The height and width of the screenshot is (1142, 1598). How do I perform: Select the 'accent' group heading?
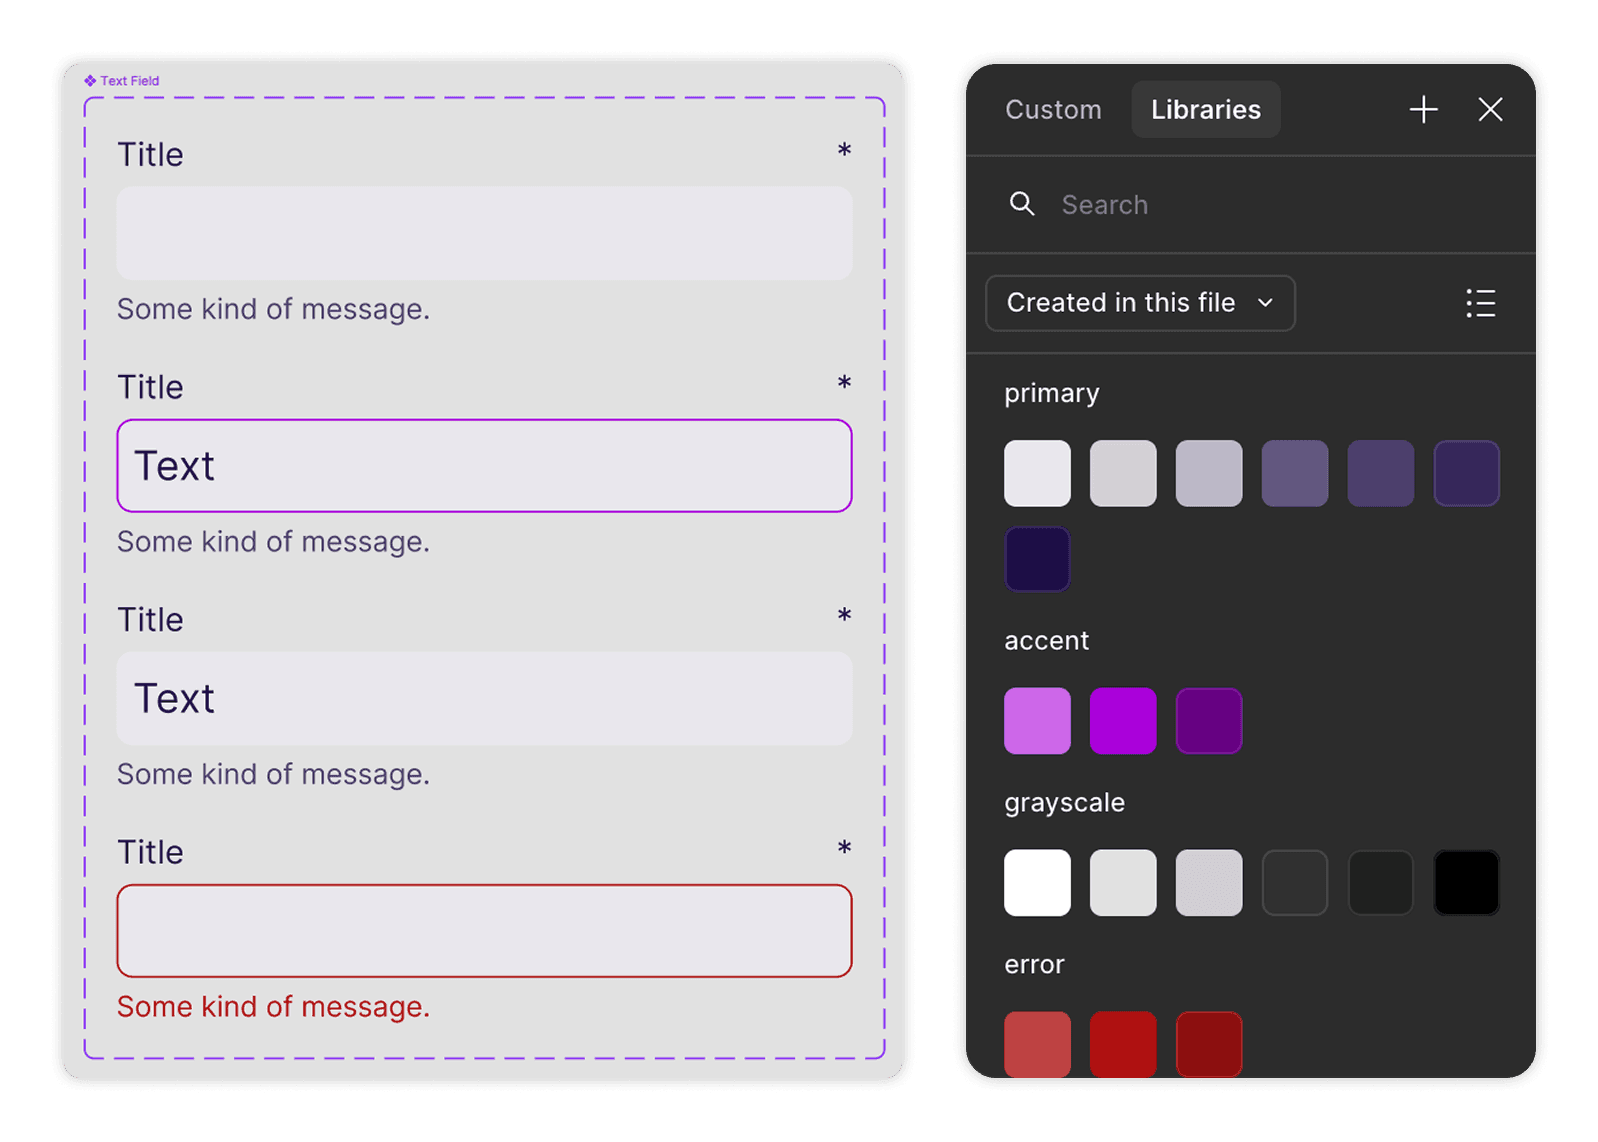1046,641
